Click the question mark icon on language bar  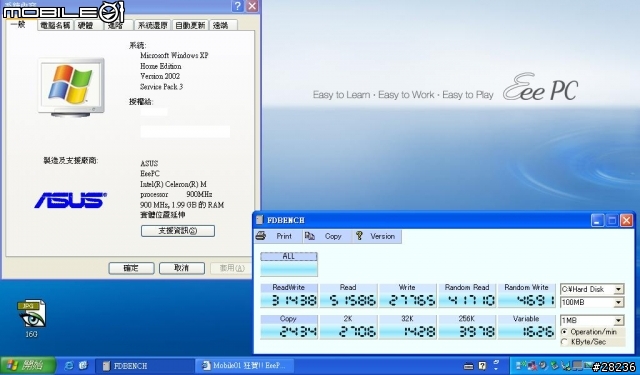click(x=482, y=366)
